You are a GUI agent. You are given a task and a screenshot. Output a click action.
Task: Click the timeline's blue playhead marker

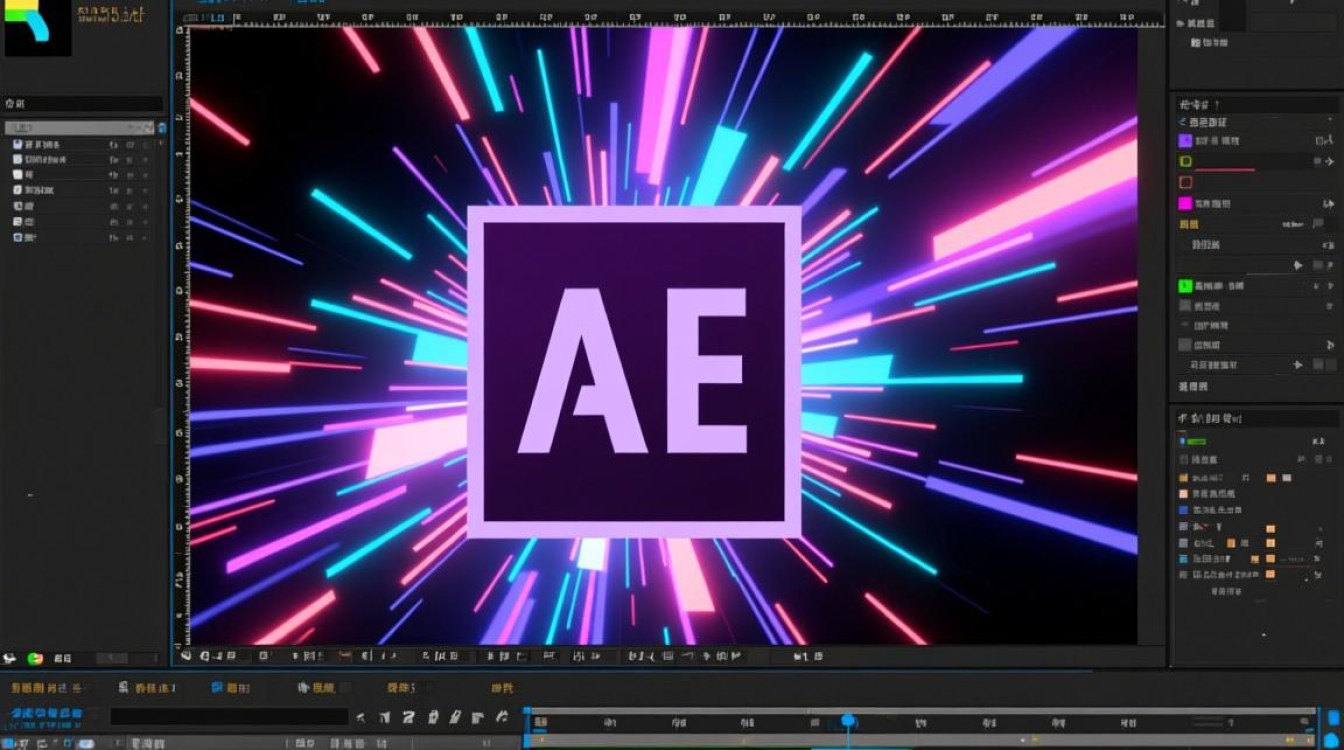tap(848, 720)
